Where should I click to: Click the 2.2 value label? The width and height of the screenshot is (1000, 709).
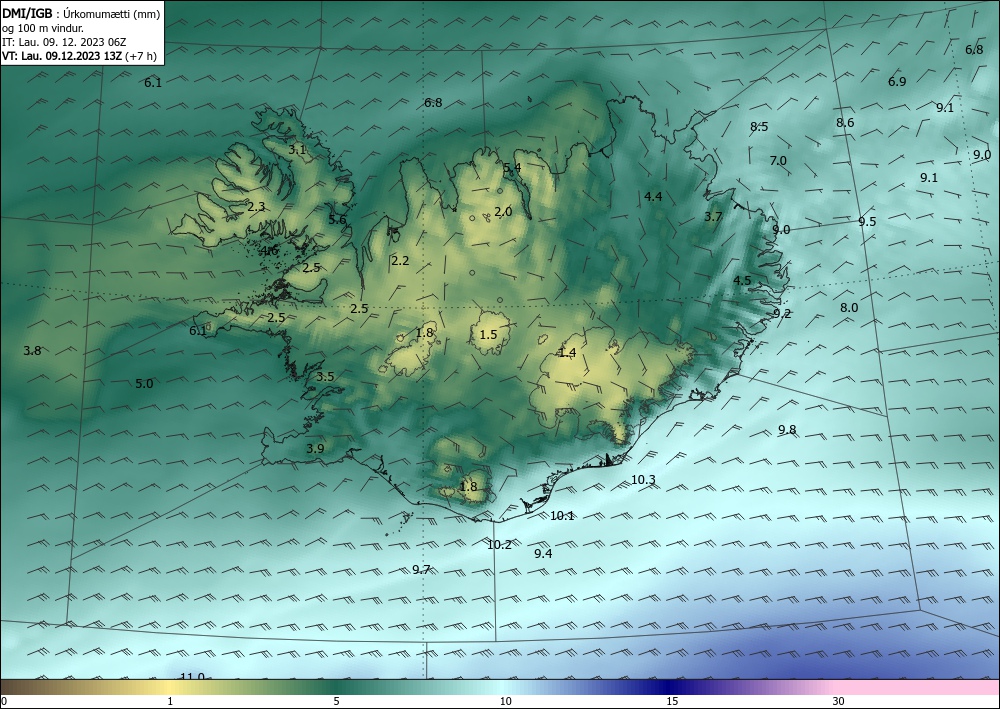click(x=400, y=261)
